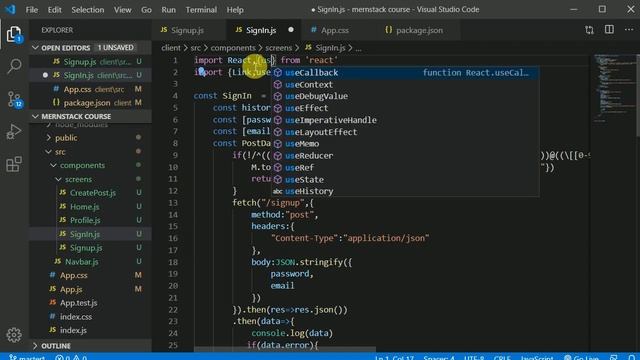The width and height of the screenshot is (640, 360).
Task: Open the Run menu
Action: (169, 9)
